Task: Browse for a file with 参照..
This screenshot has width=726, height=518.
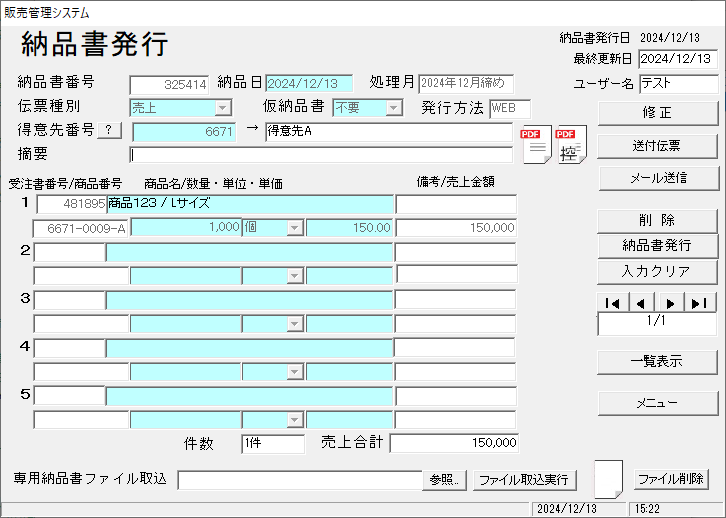Action: point(444,480)
